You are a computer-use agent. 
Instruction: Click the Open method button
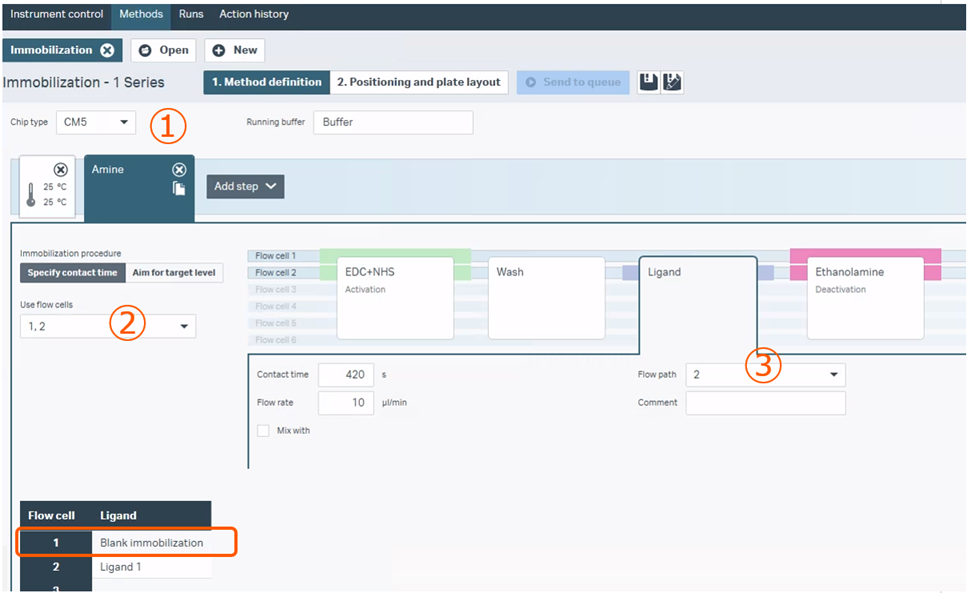point(163,50)
